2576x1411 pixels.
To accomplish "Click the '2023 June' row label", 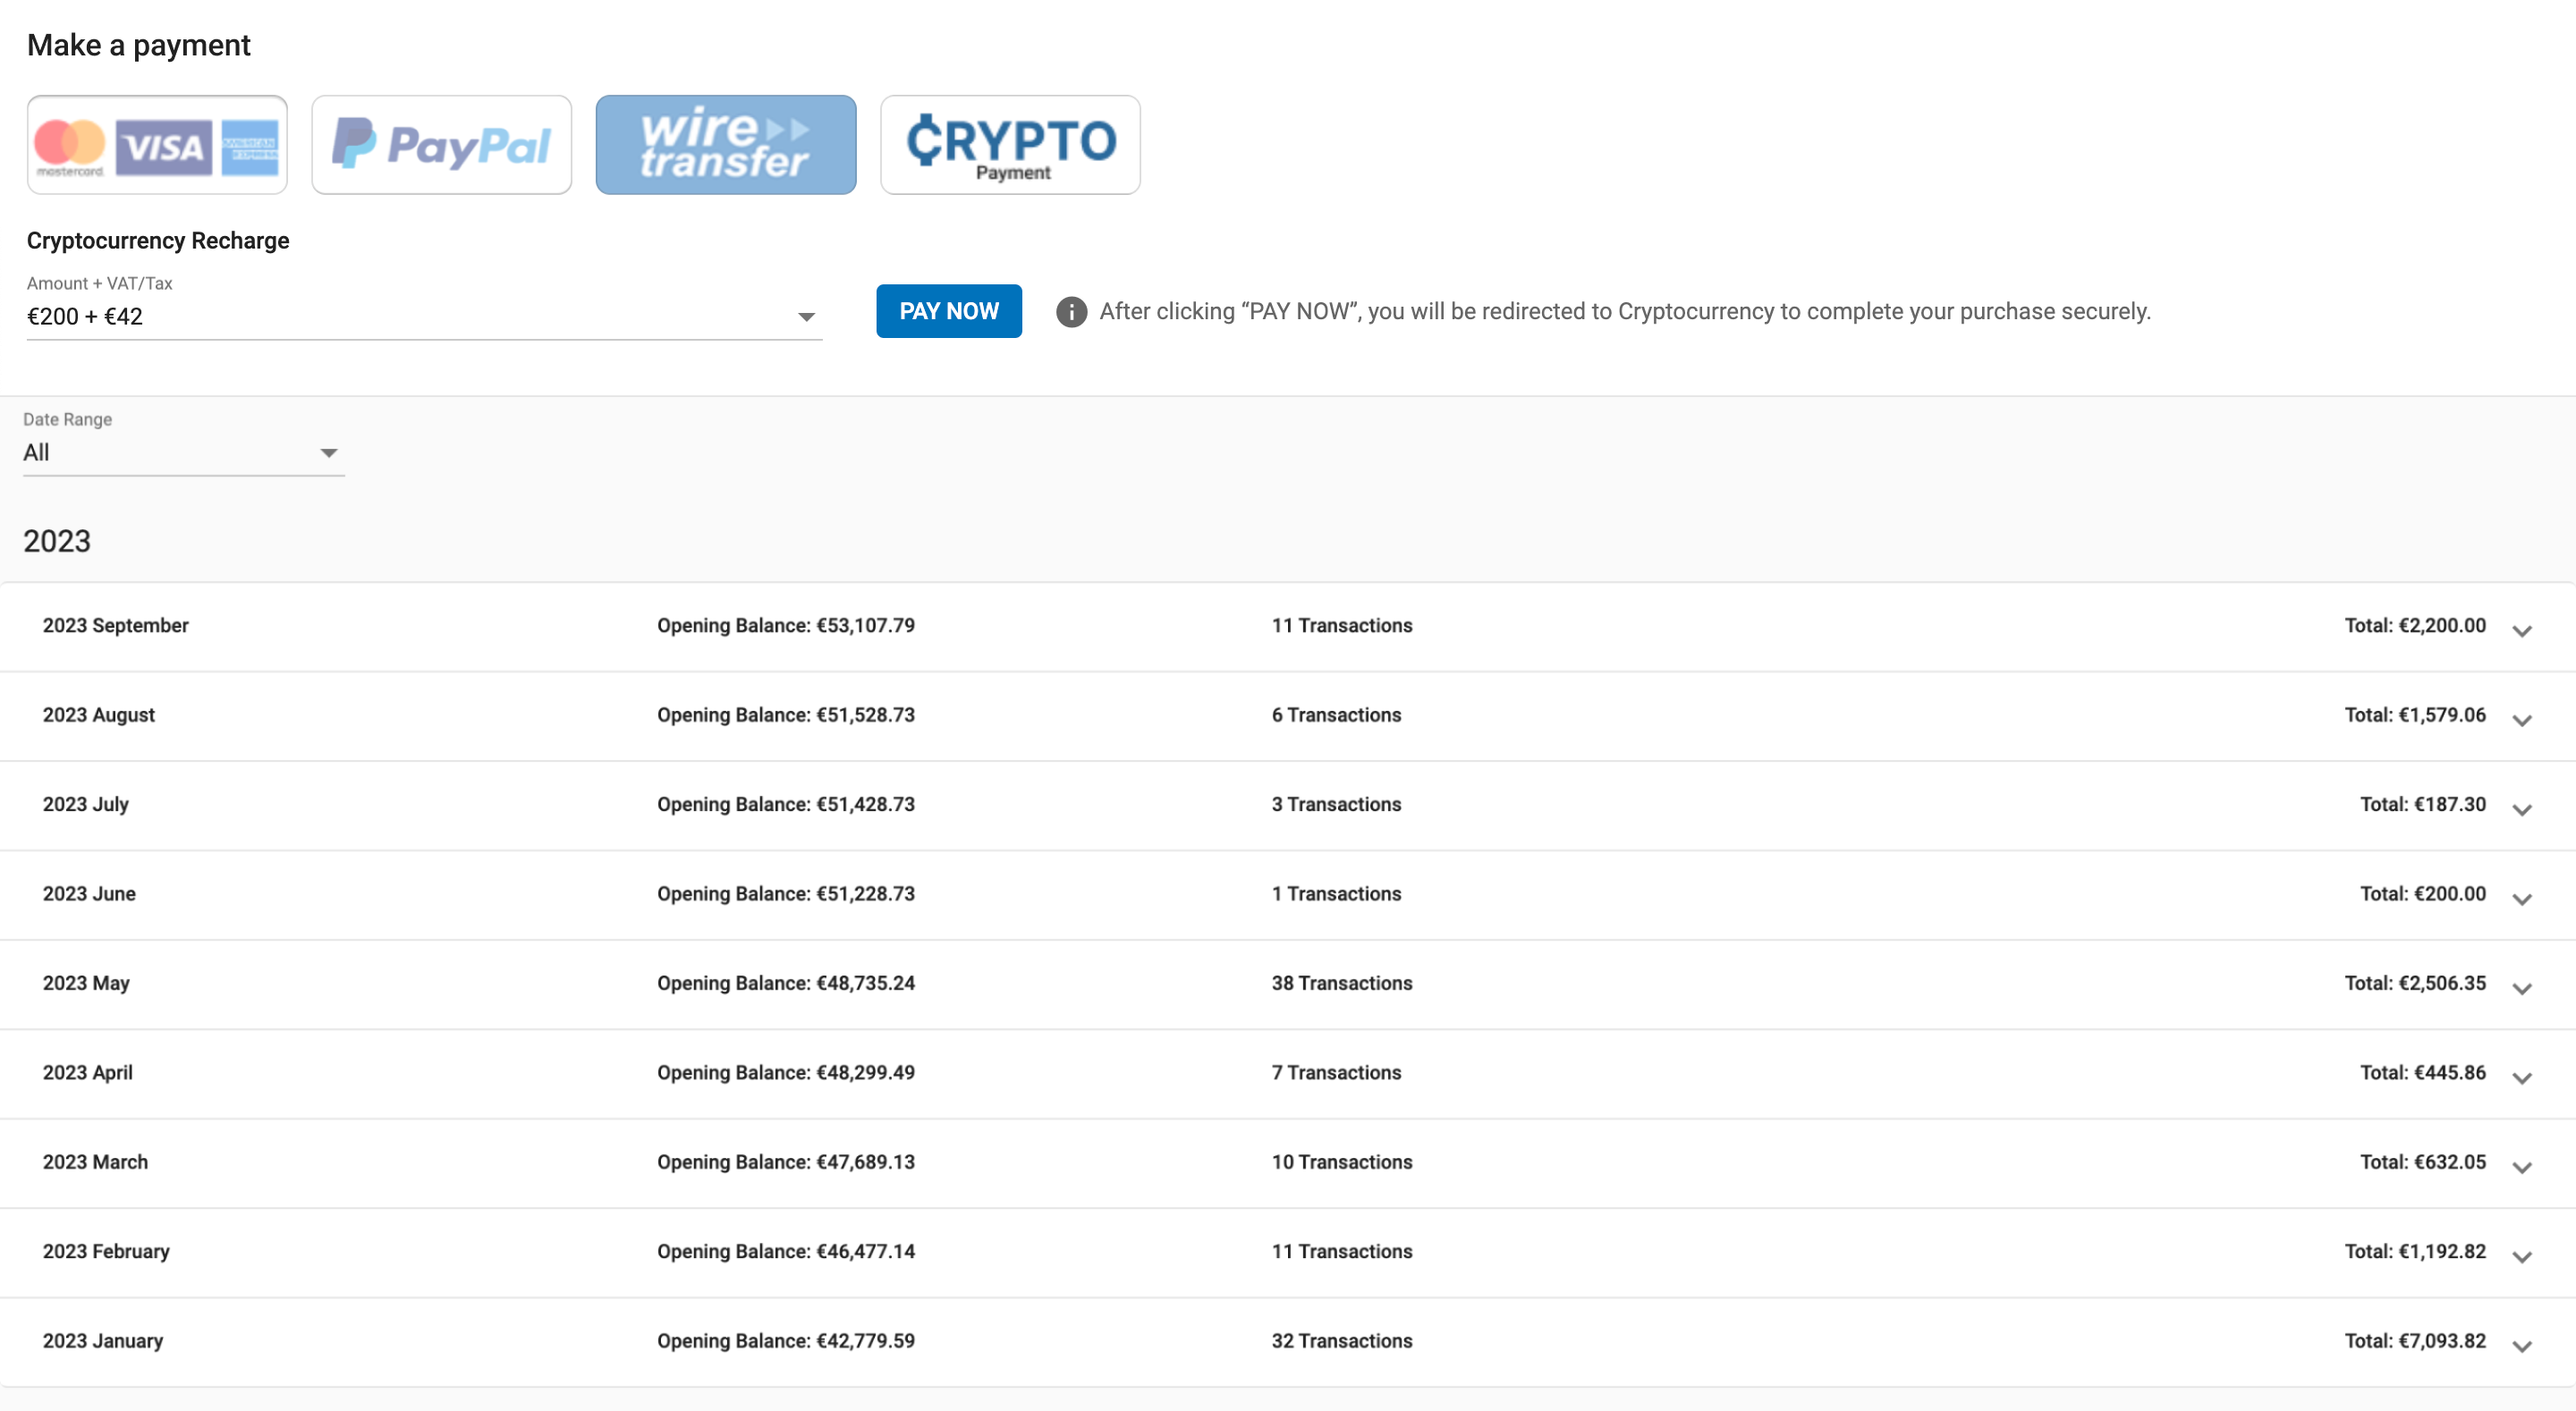I will (89, 894).
